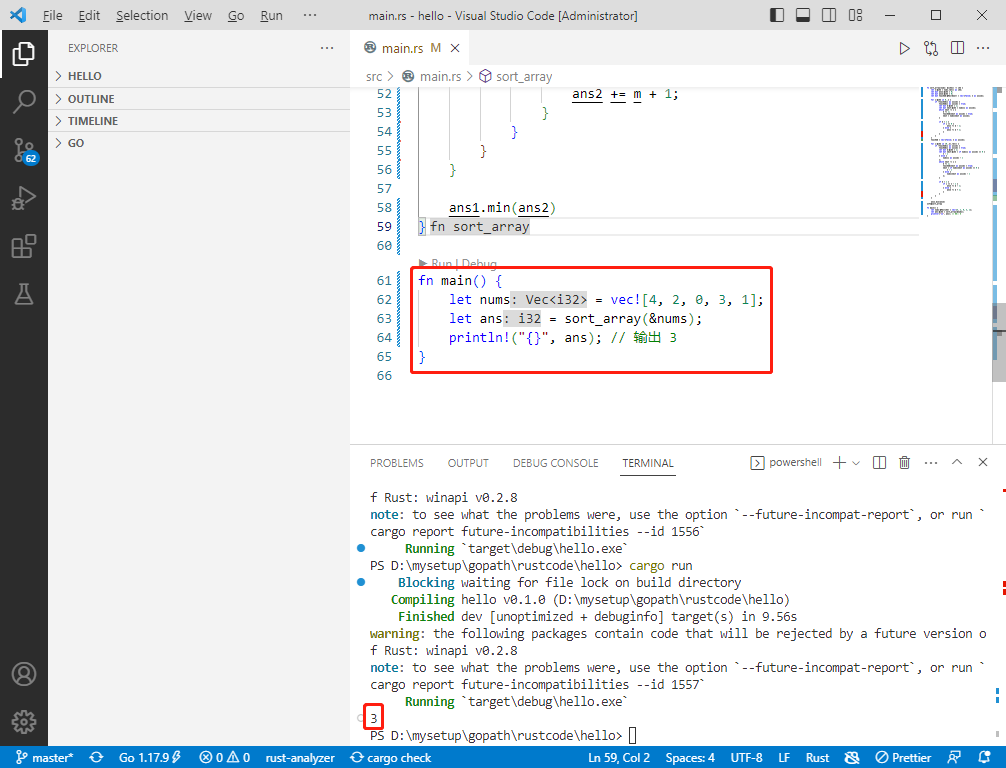Click Synchronize Changes status bar icon
The height and width of the screenshot is (768, 1006).
pos(96,758)
